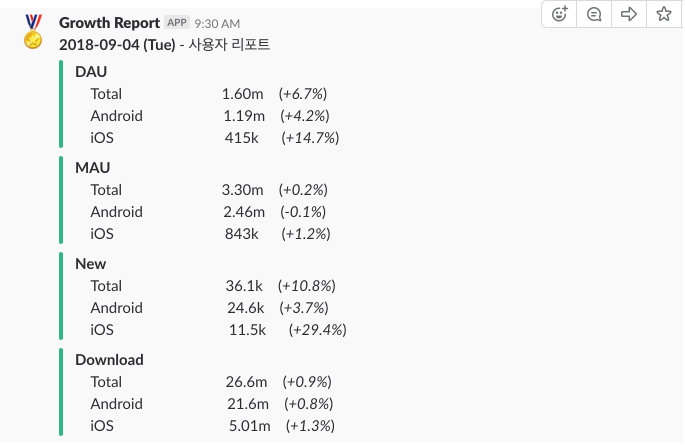The width and height of the screenshot is (685, 446).
Task: Click the 2018-09-04 report title line
Action: tap(164, 45)
